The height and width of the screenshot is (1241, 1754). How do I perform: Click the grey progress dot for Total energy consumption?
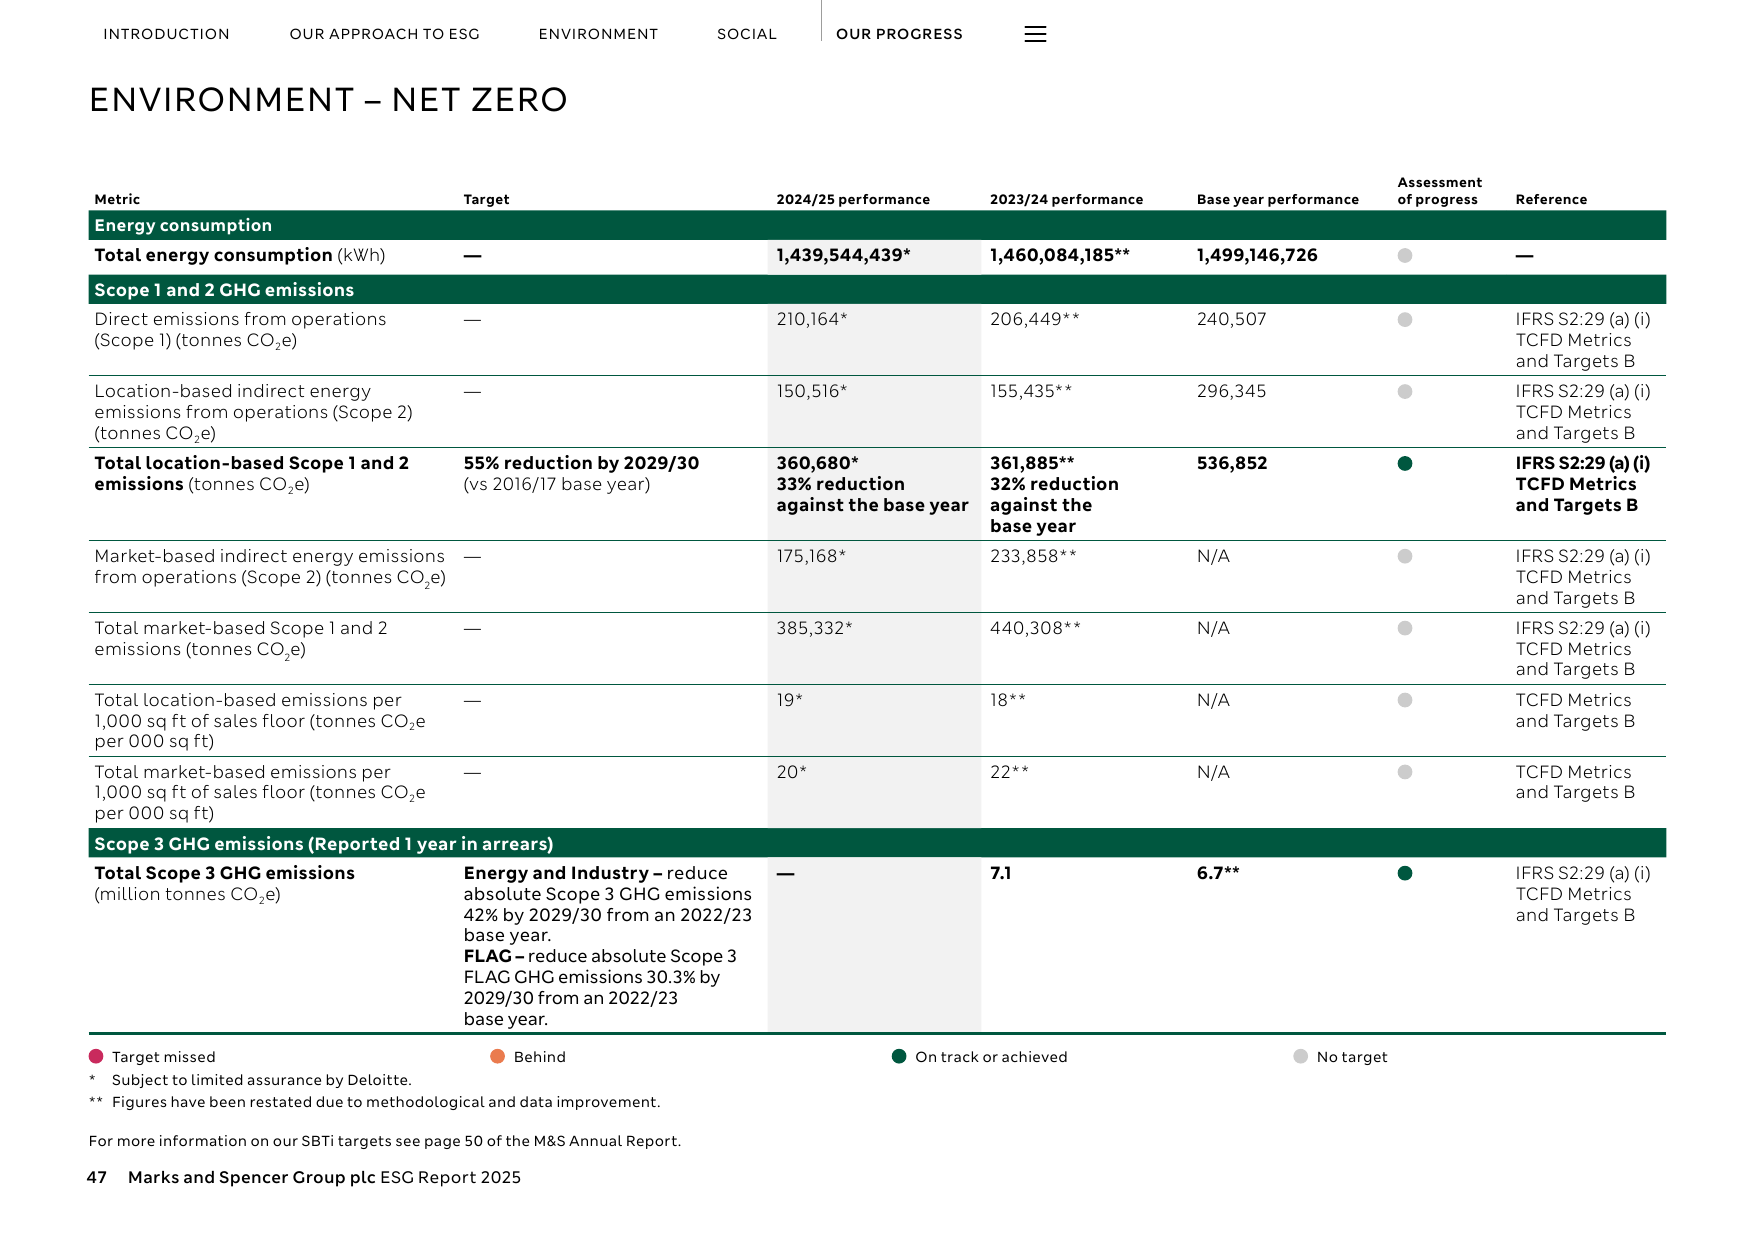pos(1405,255)
